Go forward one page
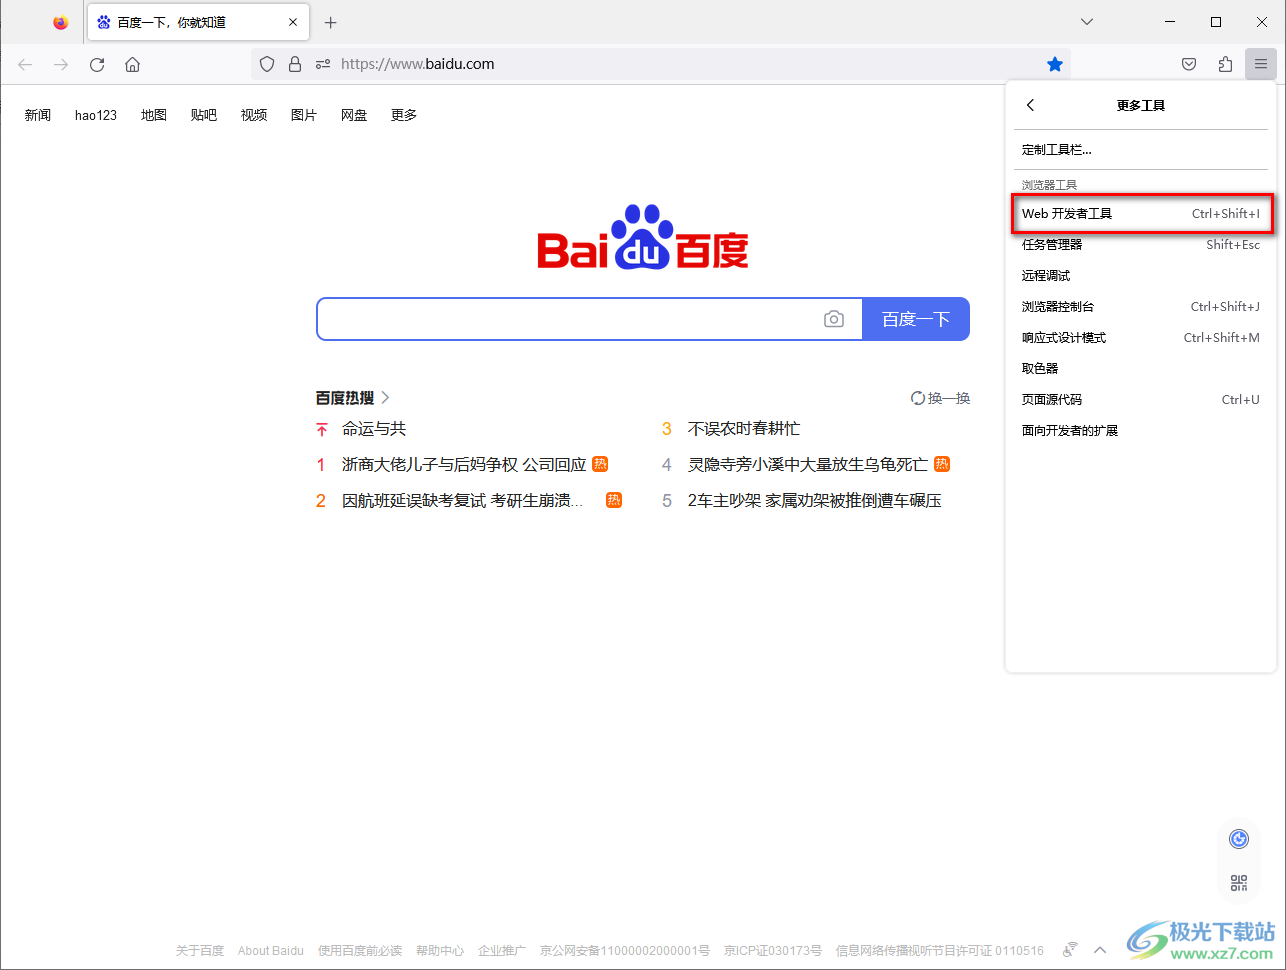1286x970 pixels. tap(61, 64)
